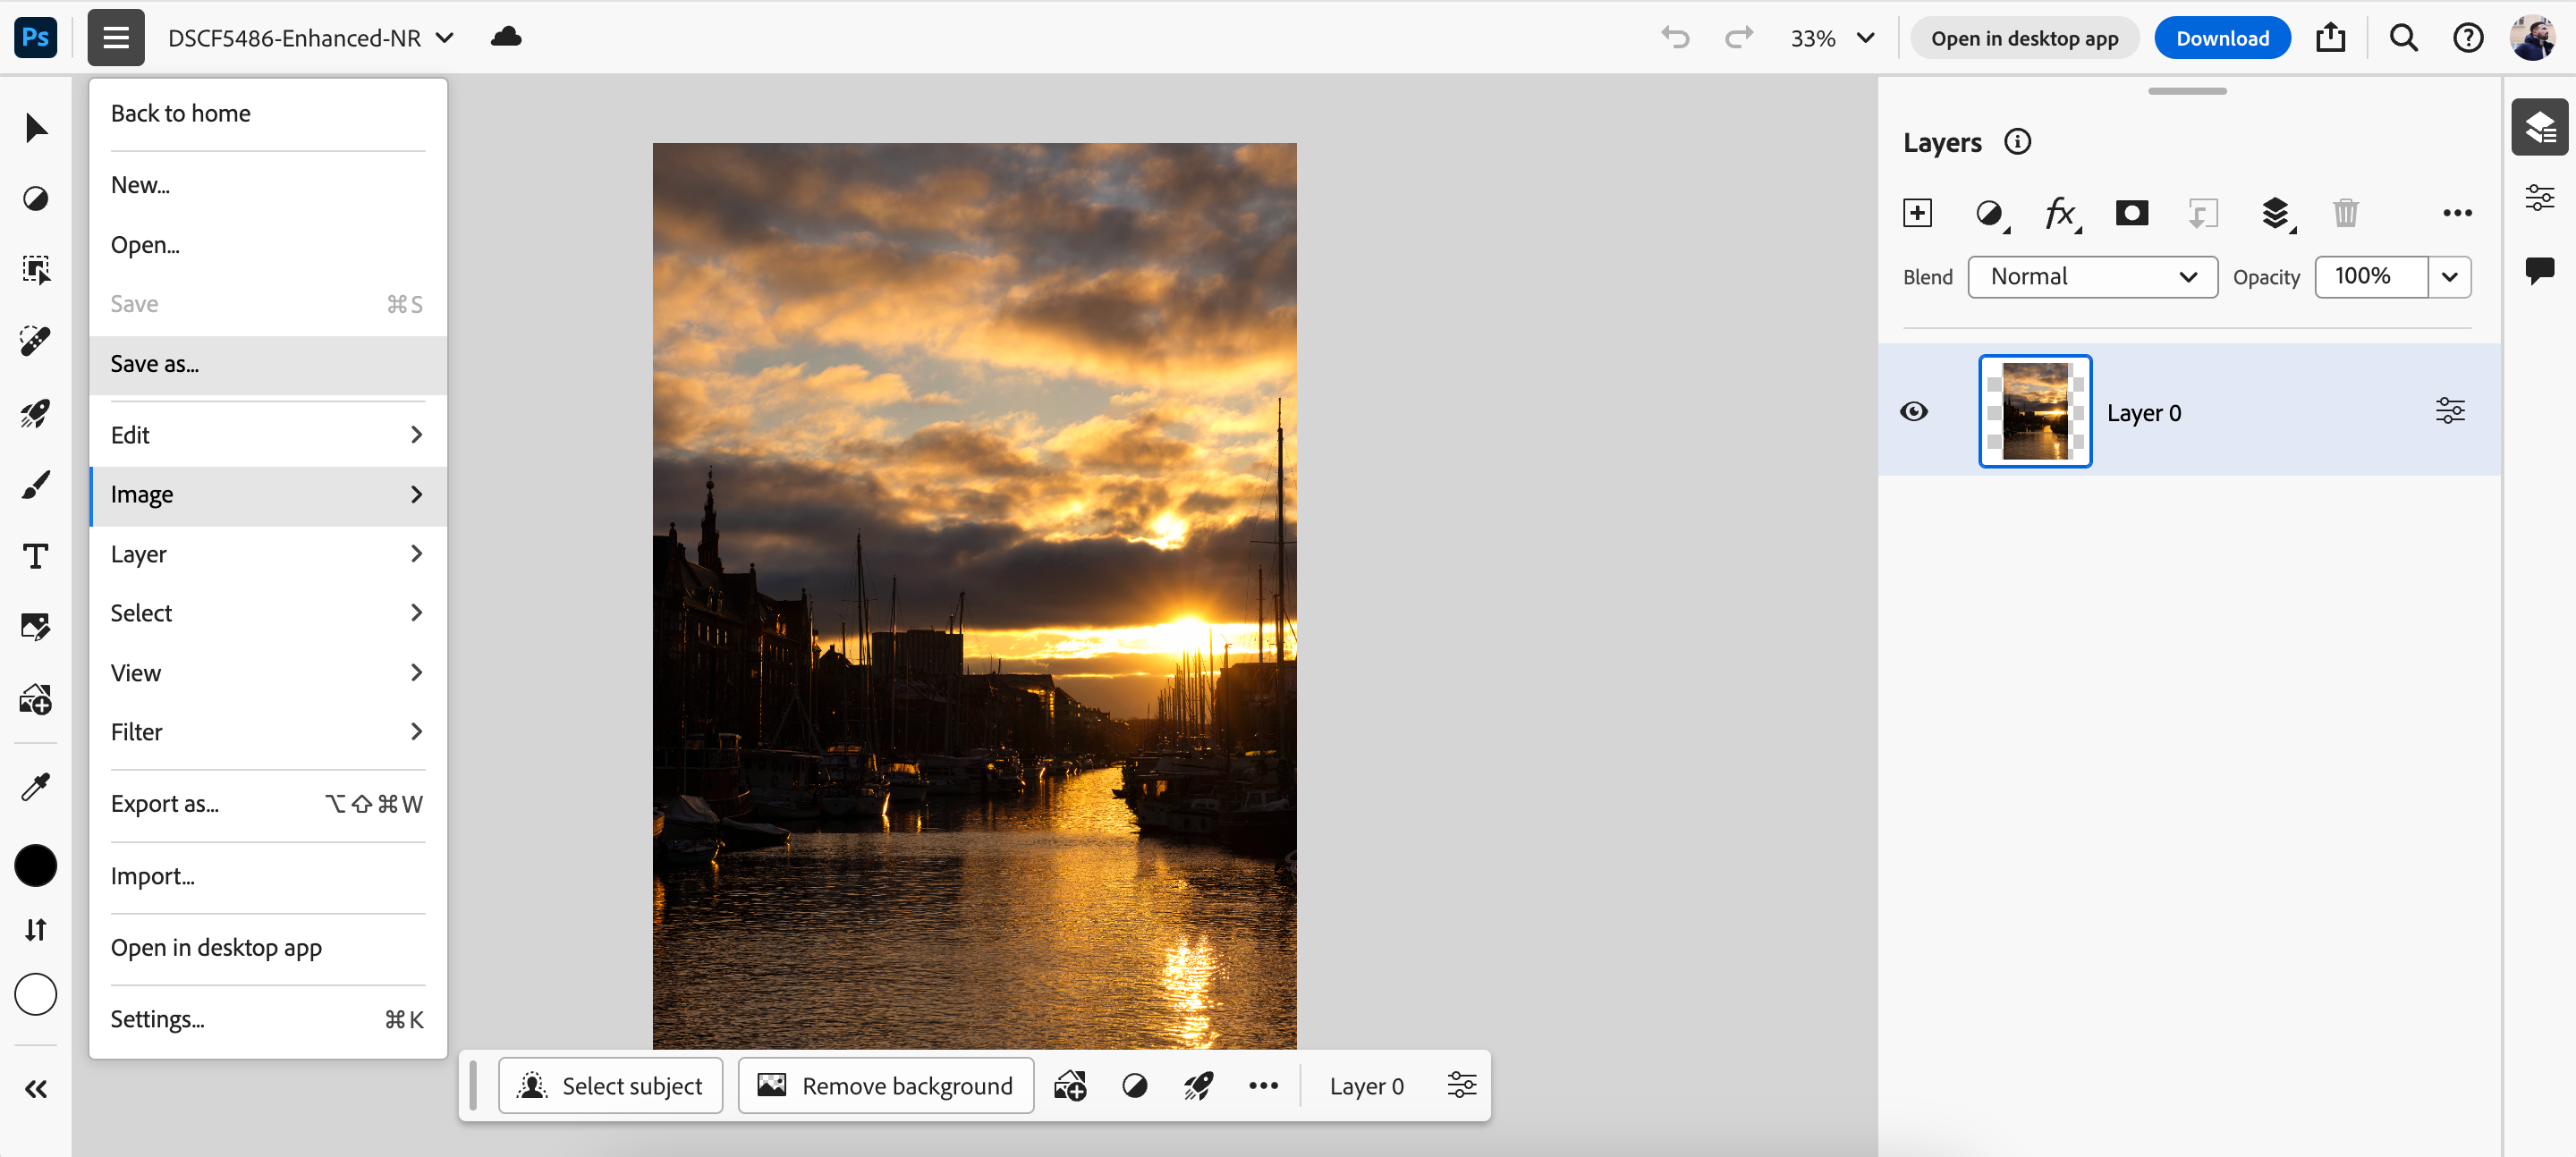This screenshot has height=1157, width=2576.
Task: Open the Opacity dropdown arrow
Action: (2449, 276)
